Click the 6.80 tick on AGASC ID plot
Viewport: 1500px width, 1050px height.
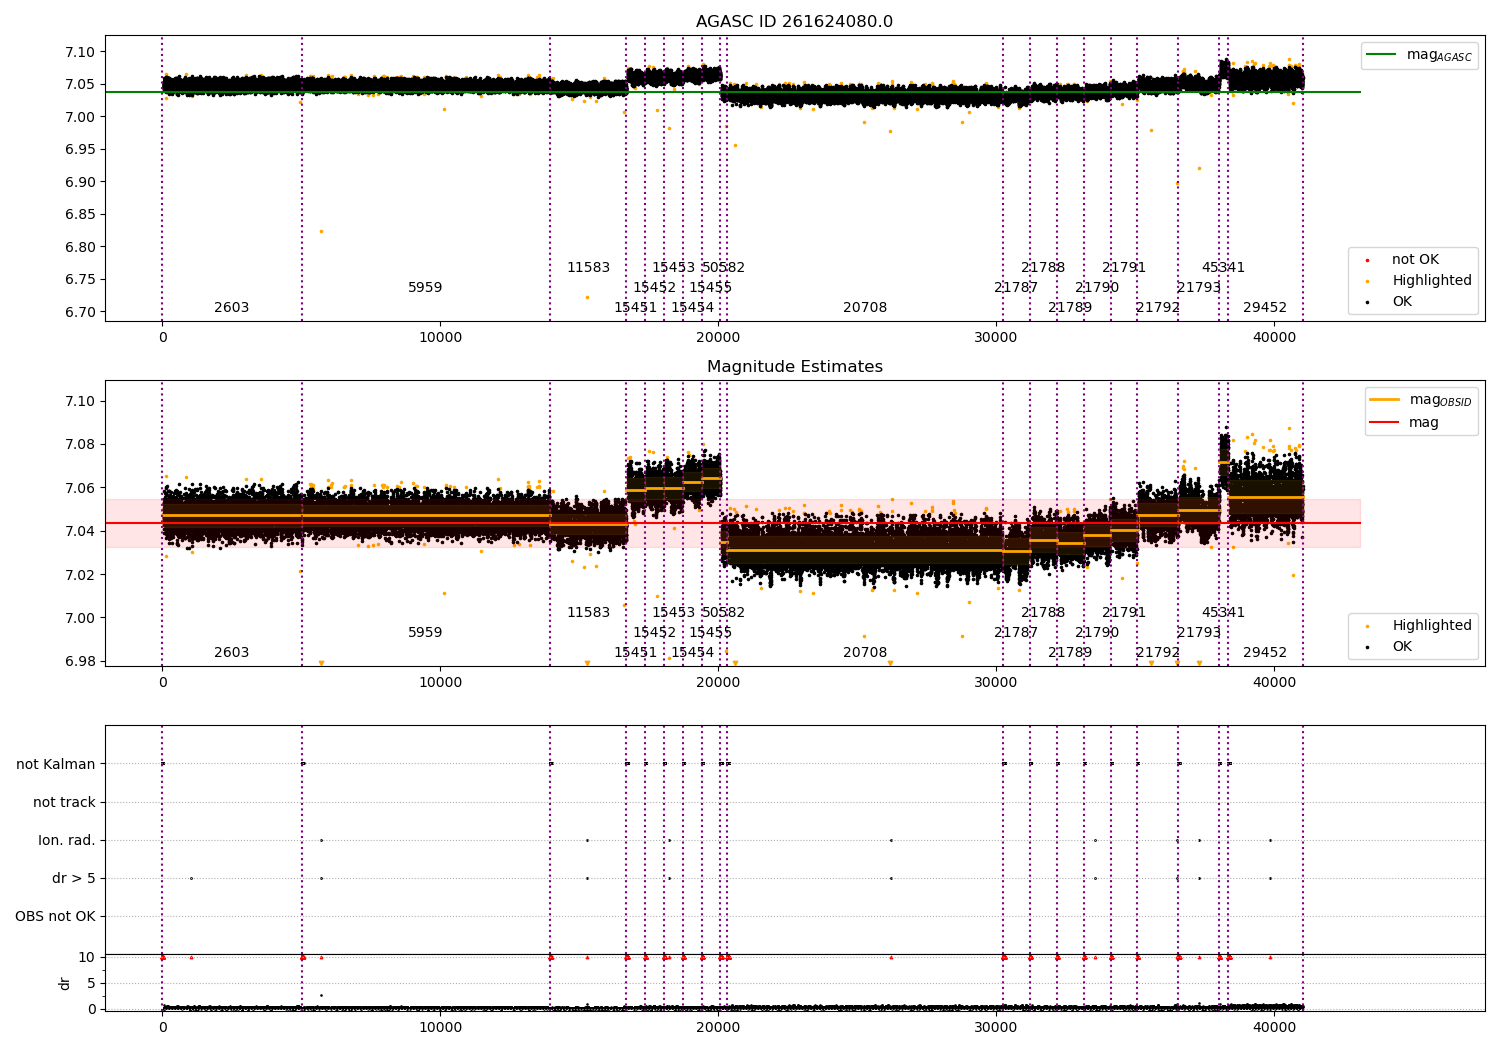pyautogui.click(x=83, y=247)
